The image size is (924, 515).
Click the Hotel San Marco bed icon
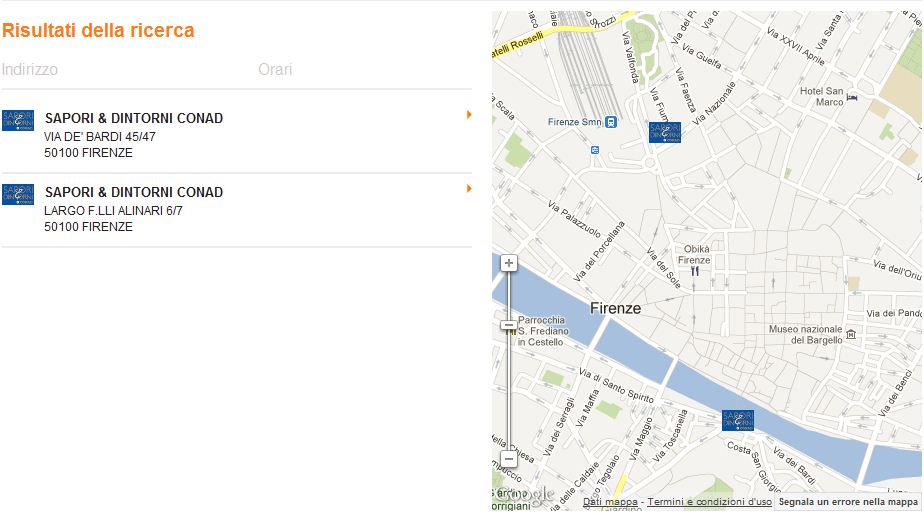(852, 97)
